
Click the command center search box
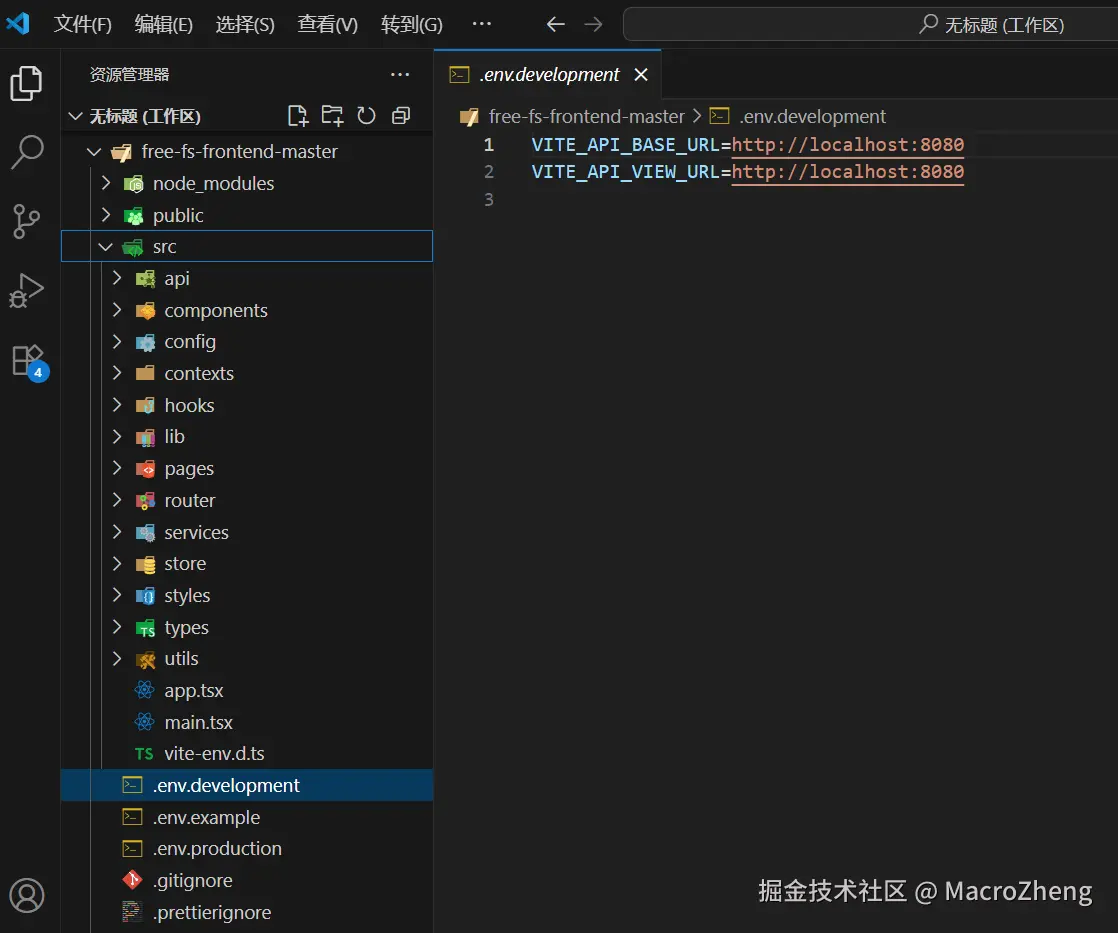[870, 24]
